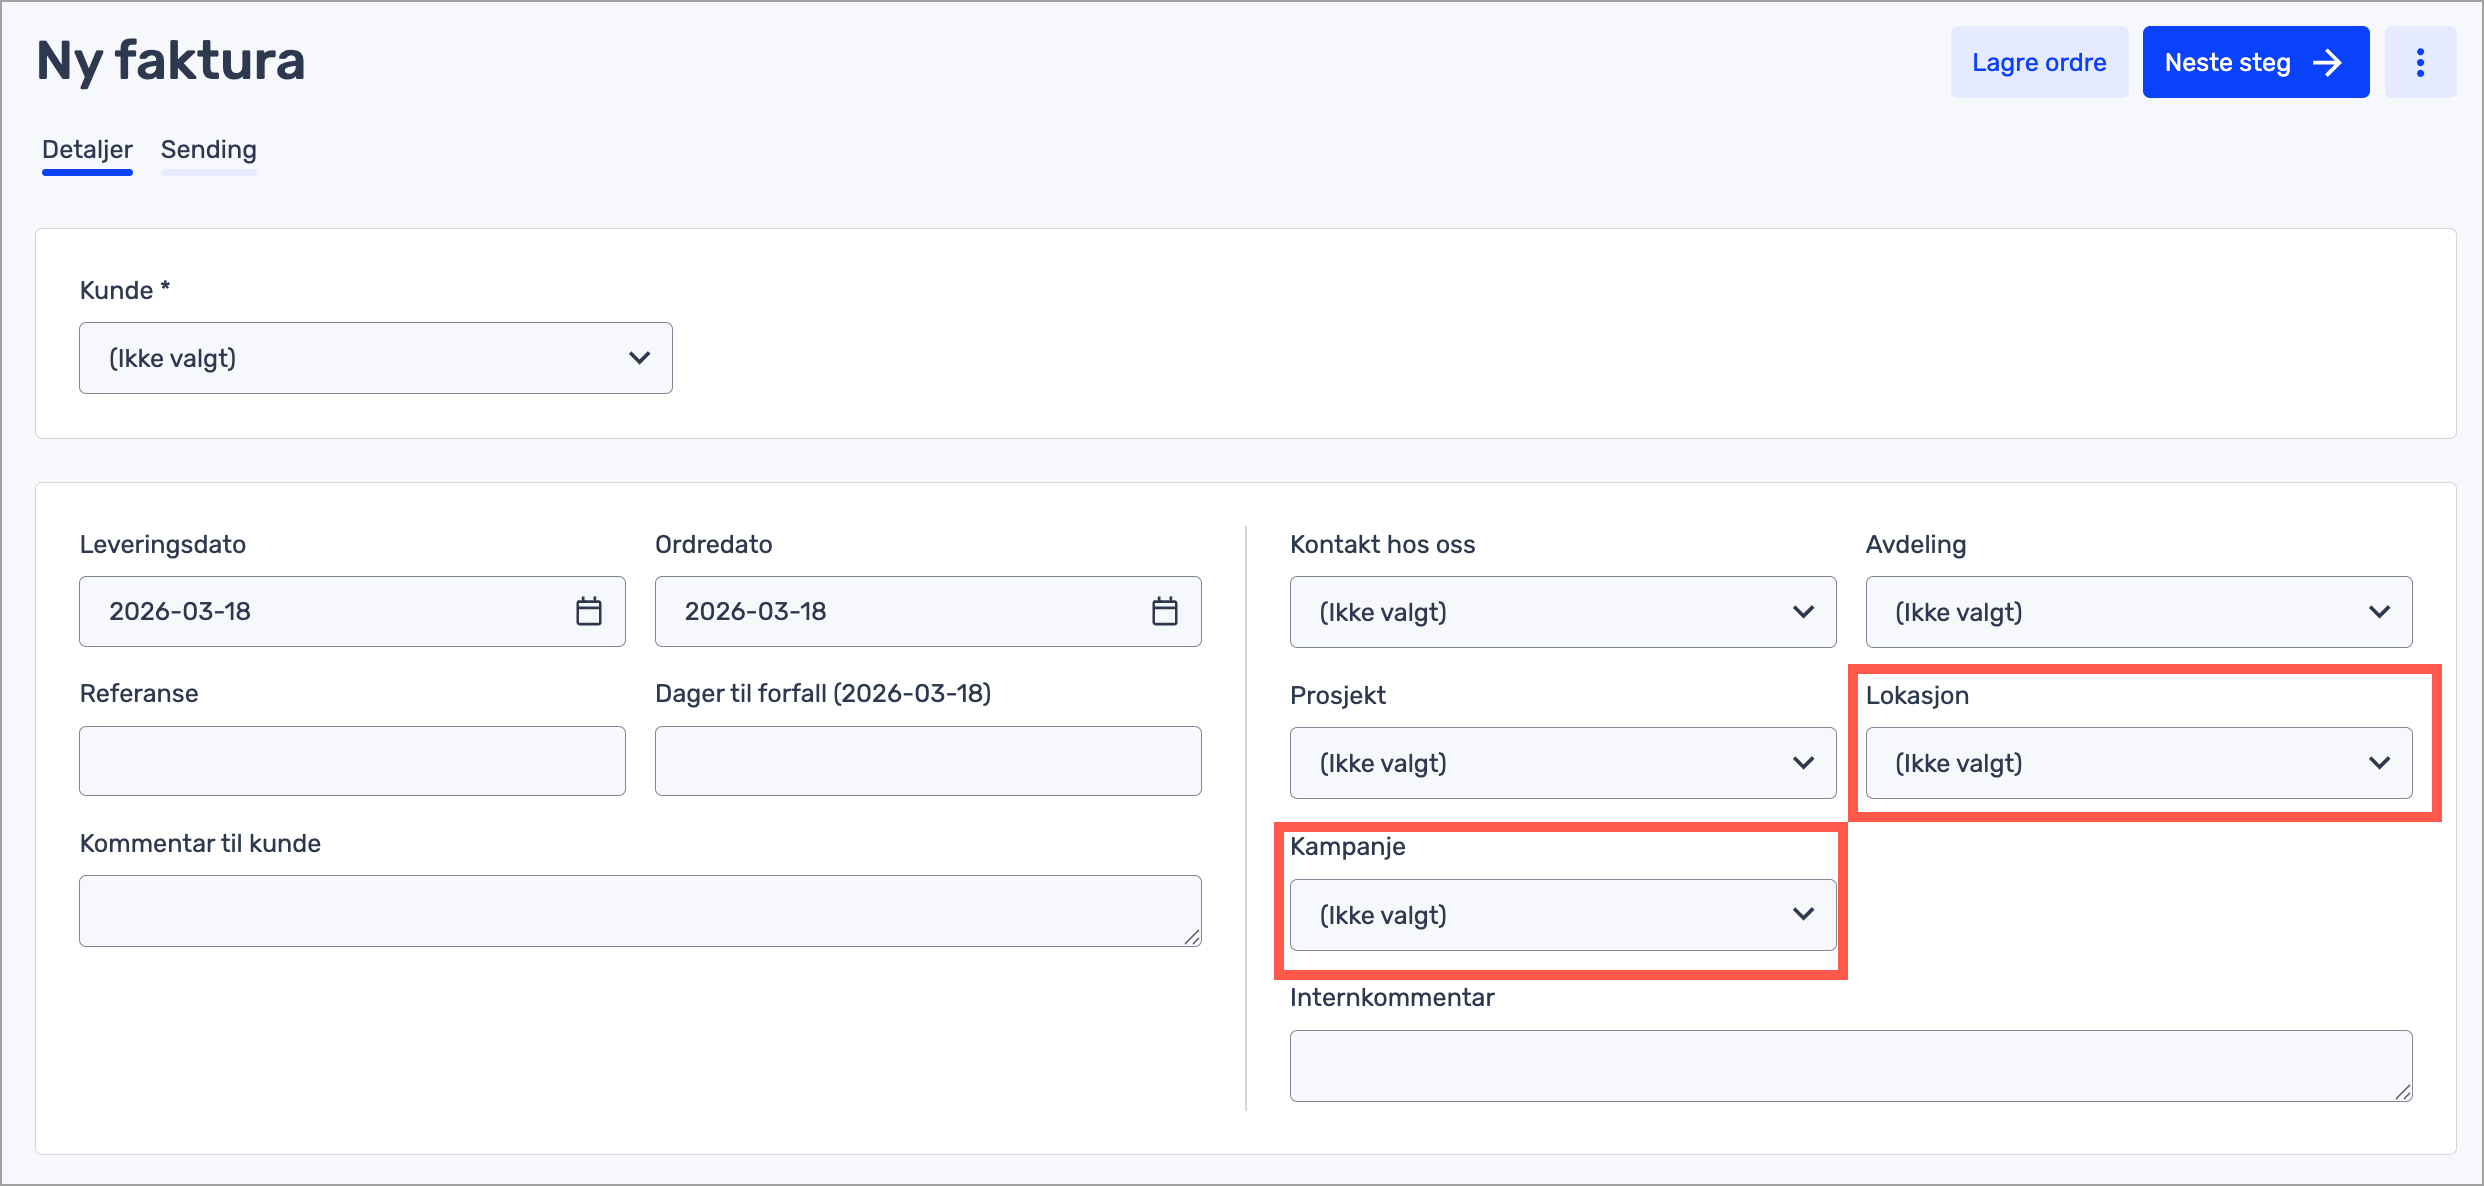The height and width of the screenshot is (1186, 2484).
Task: Click resize handle of Internkommentar textarea
Action: (2403, 1092)
